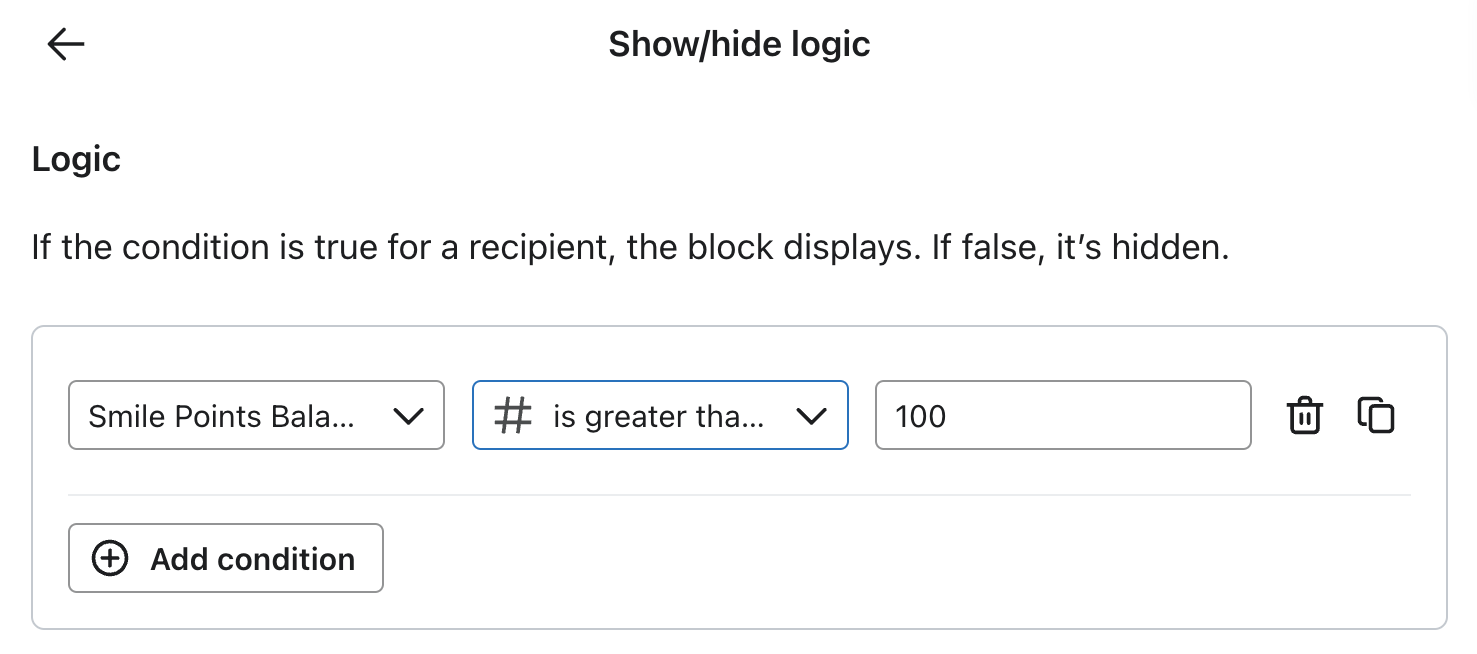Open the Smile Points Balance field dropdown

[255, 415]
